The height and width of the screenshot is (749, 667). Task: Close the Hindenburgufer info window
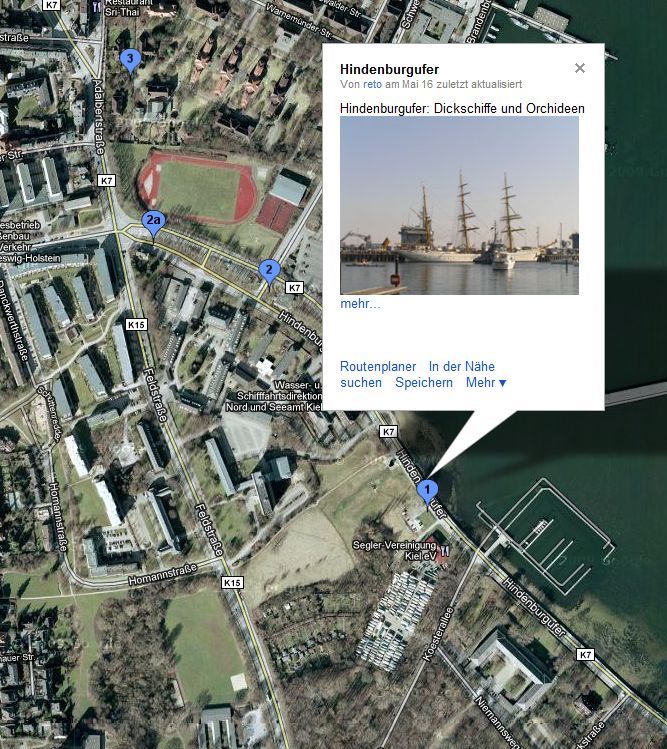(580, 68)
